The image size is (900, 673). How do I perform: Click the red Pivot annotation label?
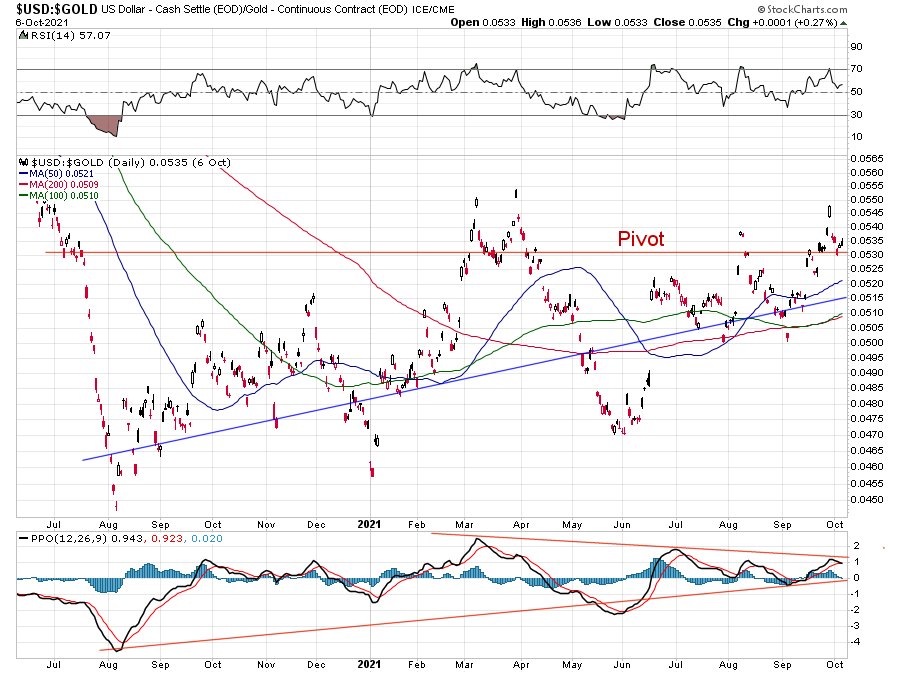tap(641, 239)
